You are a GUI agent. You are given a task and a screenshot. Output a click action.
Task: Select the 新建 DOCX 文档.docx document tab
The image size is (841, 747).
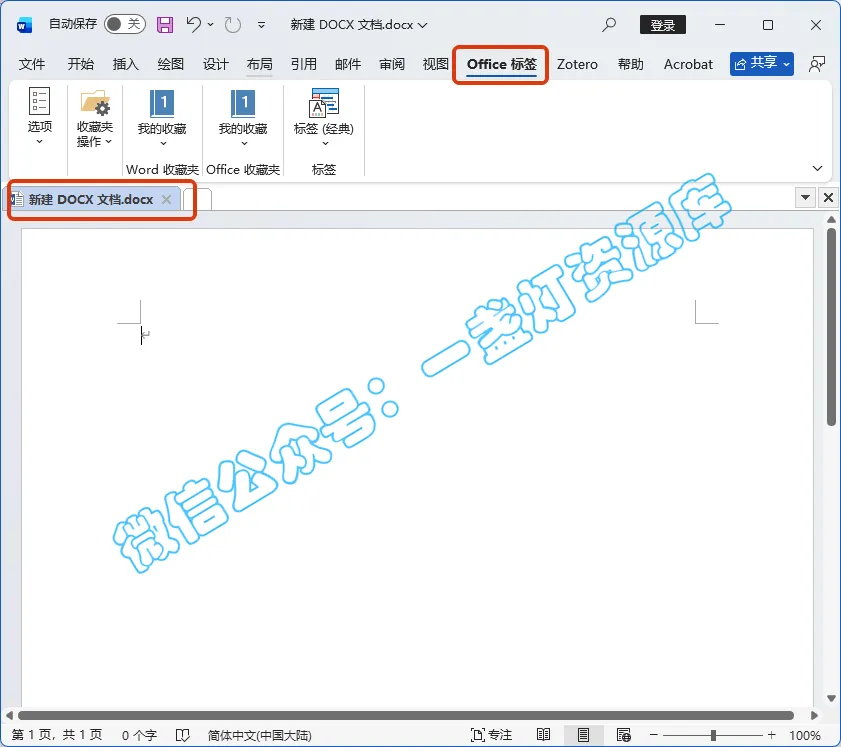click(x=90, y=199)
